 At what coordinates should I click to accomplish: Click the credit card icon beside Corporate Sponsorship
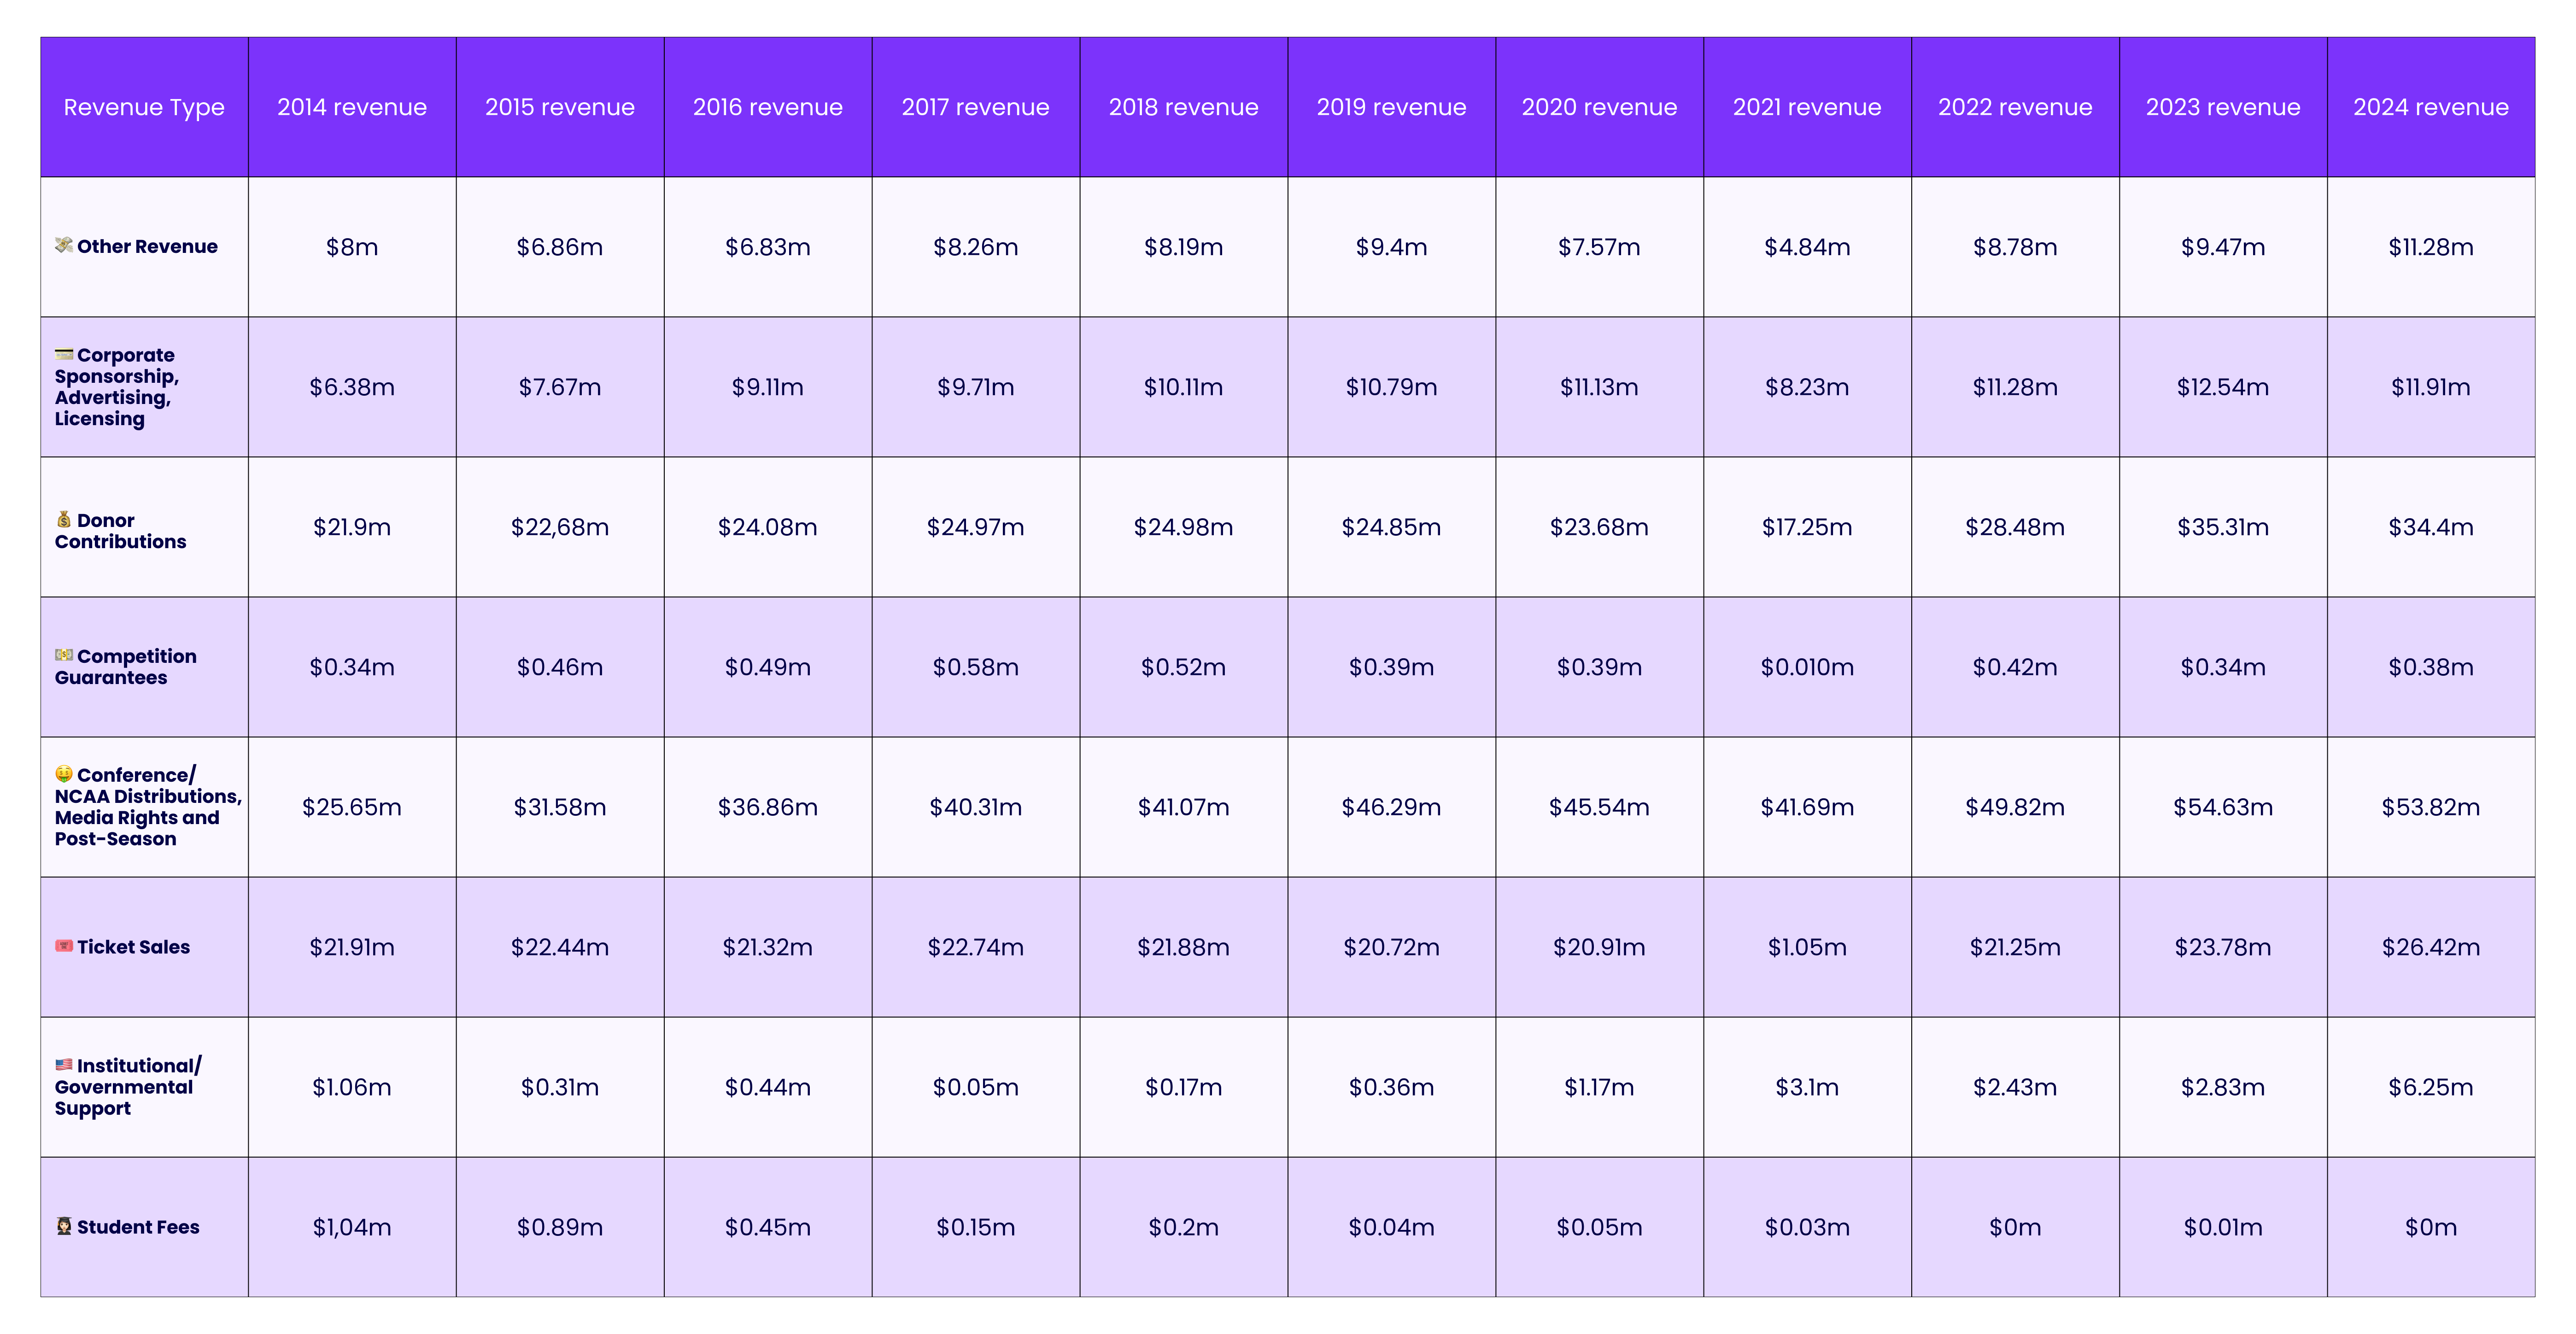64,354
